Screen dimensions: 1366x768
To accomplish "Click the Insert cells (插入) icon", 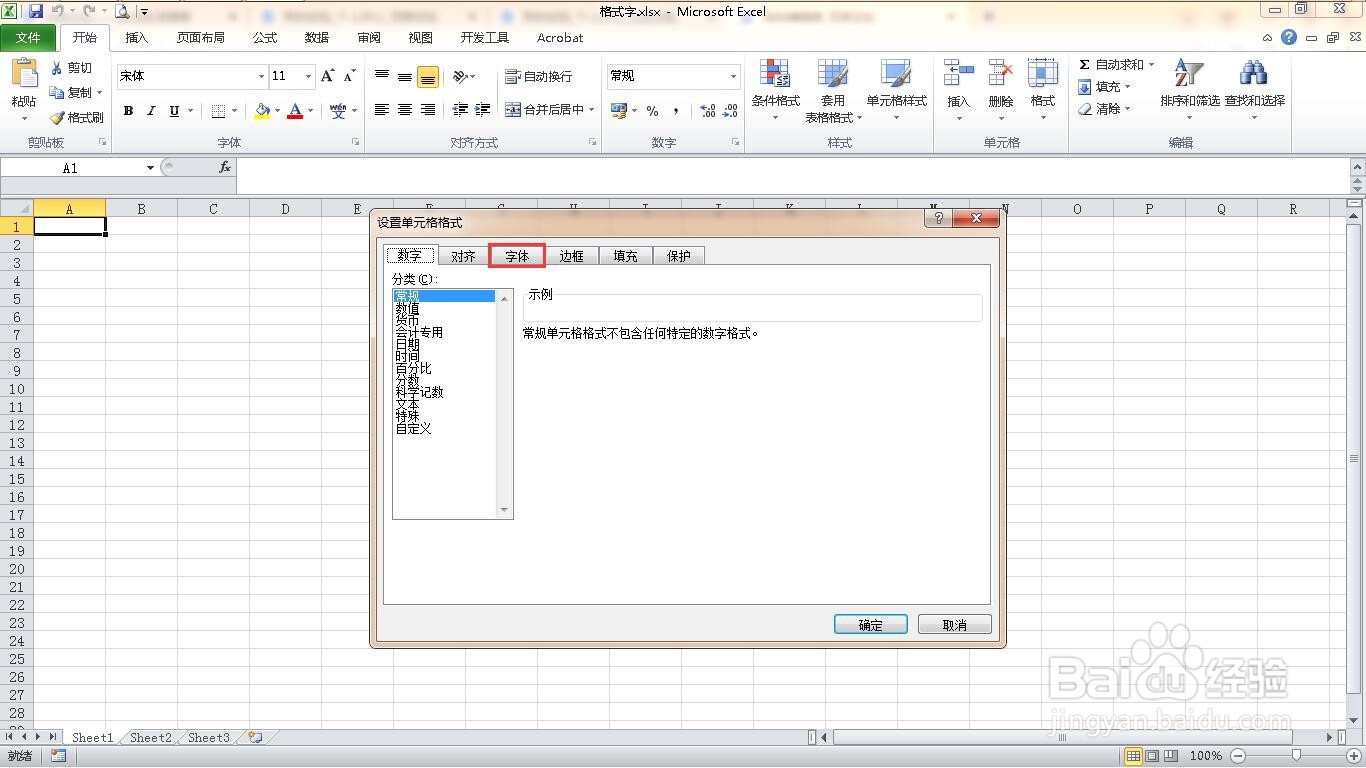I will (x=958, y=74).
